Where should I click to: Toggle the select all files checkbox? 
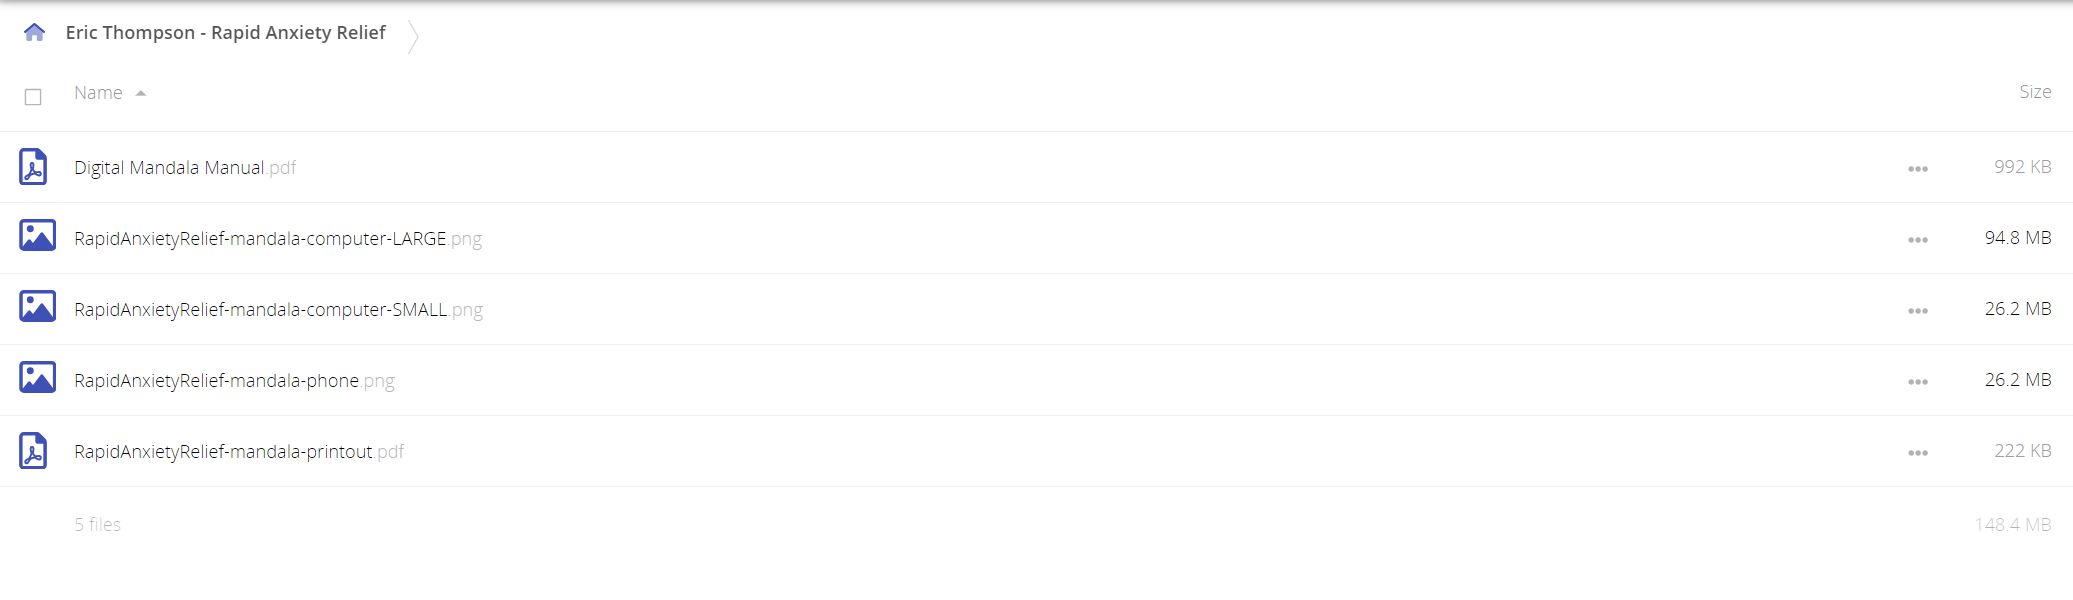[33, 97]
